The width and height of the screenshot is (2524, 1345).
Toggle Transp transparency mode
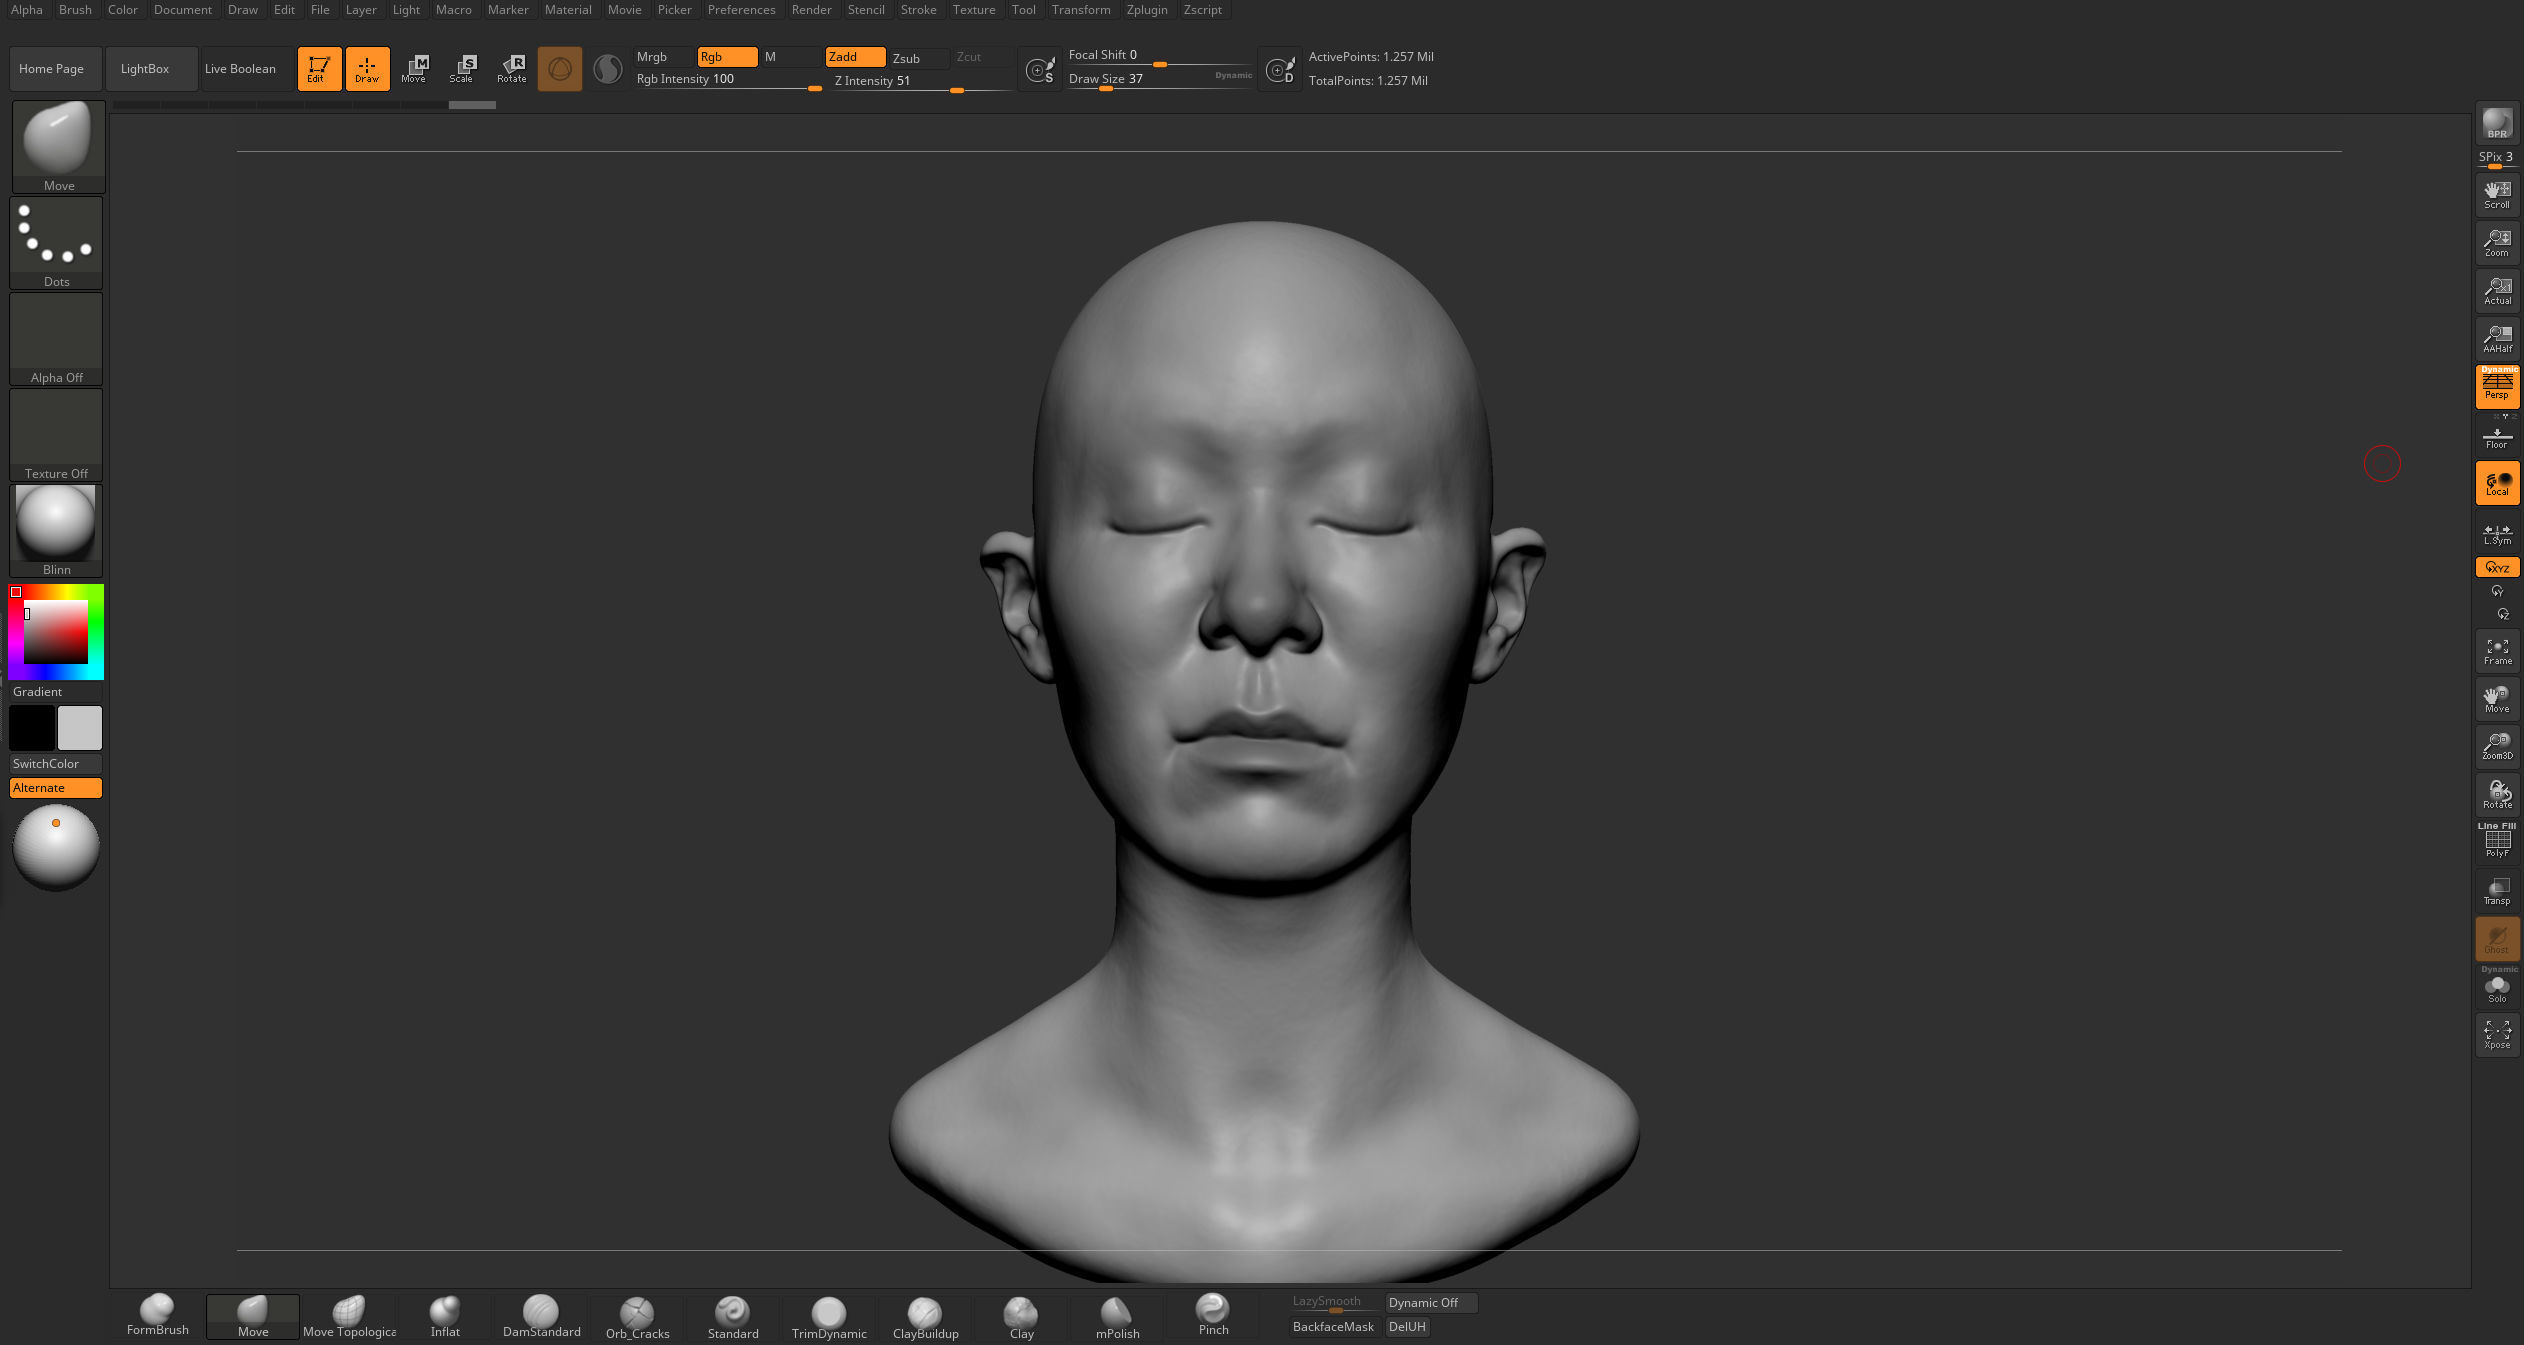point(2497,891)
